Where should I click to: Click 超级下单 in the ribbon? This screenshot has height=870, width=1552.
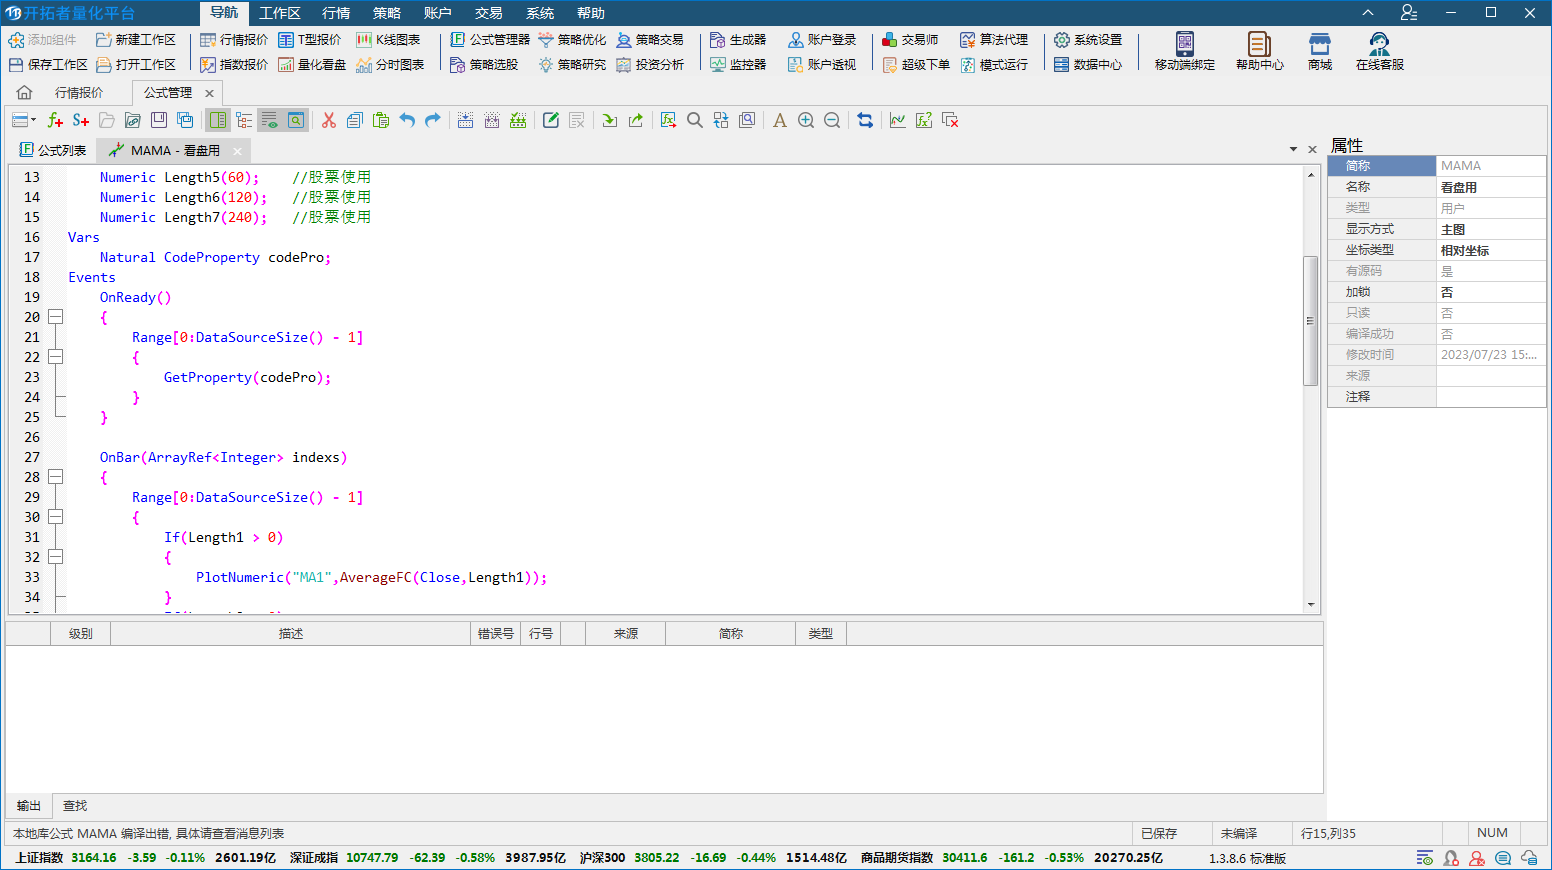916,64
